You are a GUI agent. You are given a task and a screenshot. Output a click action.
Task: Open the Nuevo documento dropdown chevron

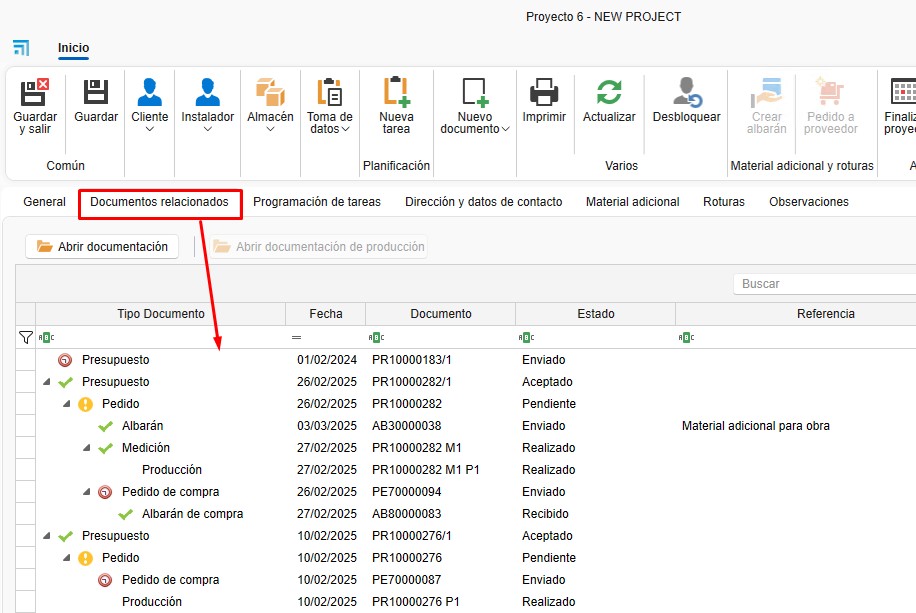(505, 129)
